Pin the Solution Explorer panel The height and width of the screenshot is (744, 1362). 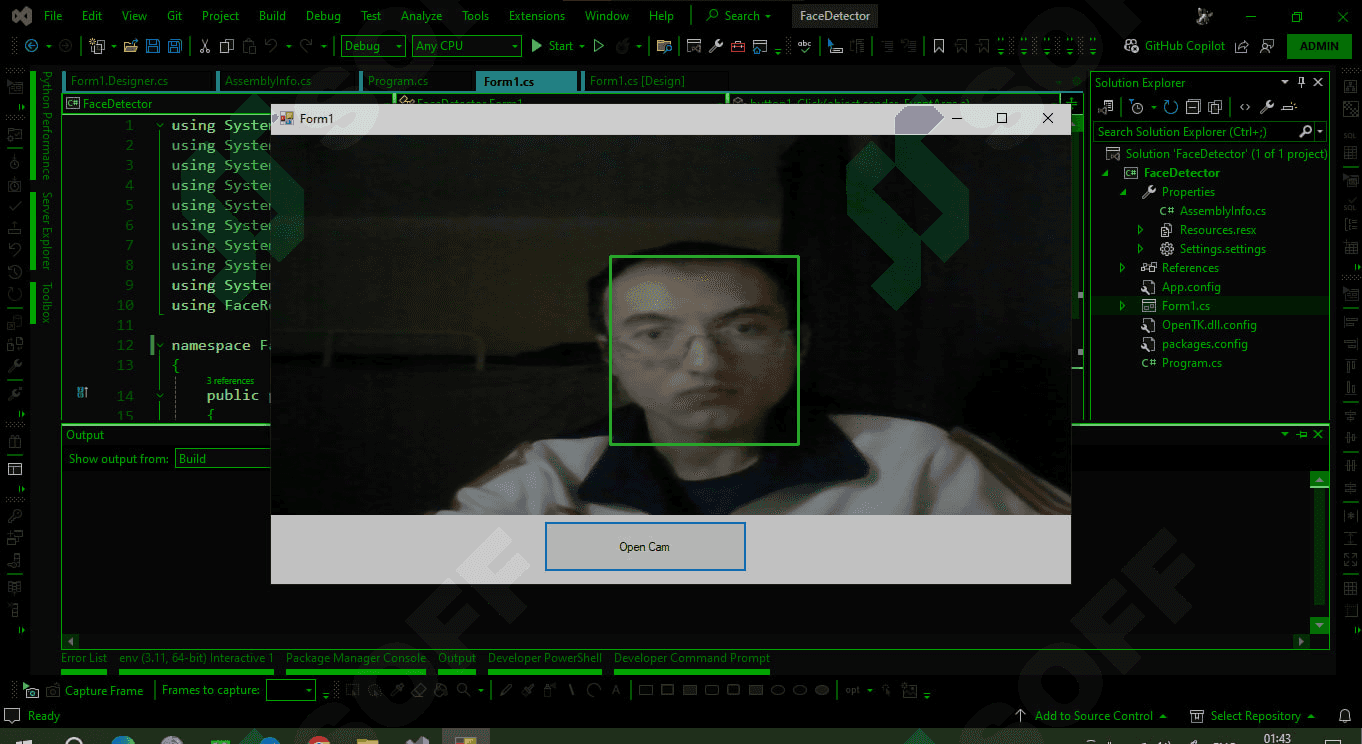(x=1301, y=83)
